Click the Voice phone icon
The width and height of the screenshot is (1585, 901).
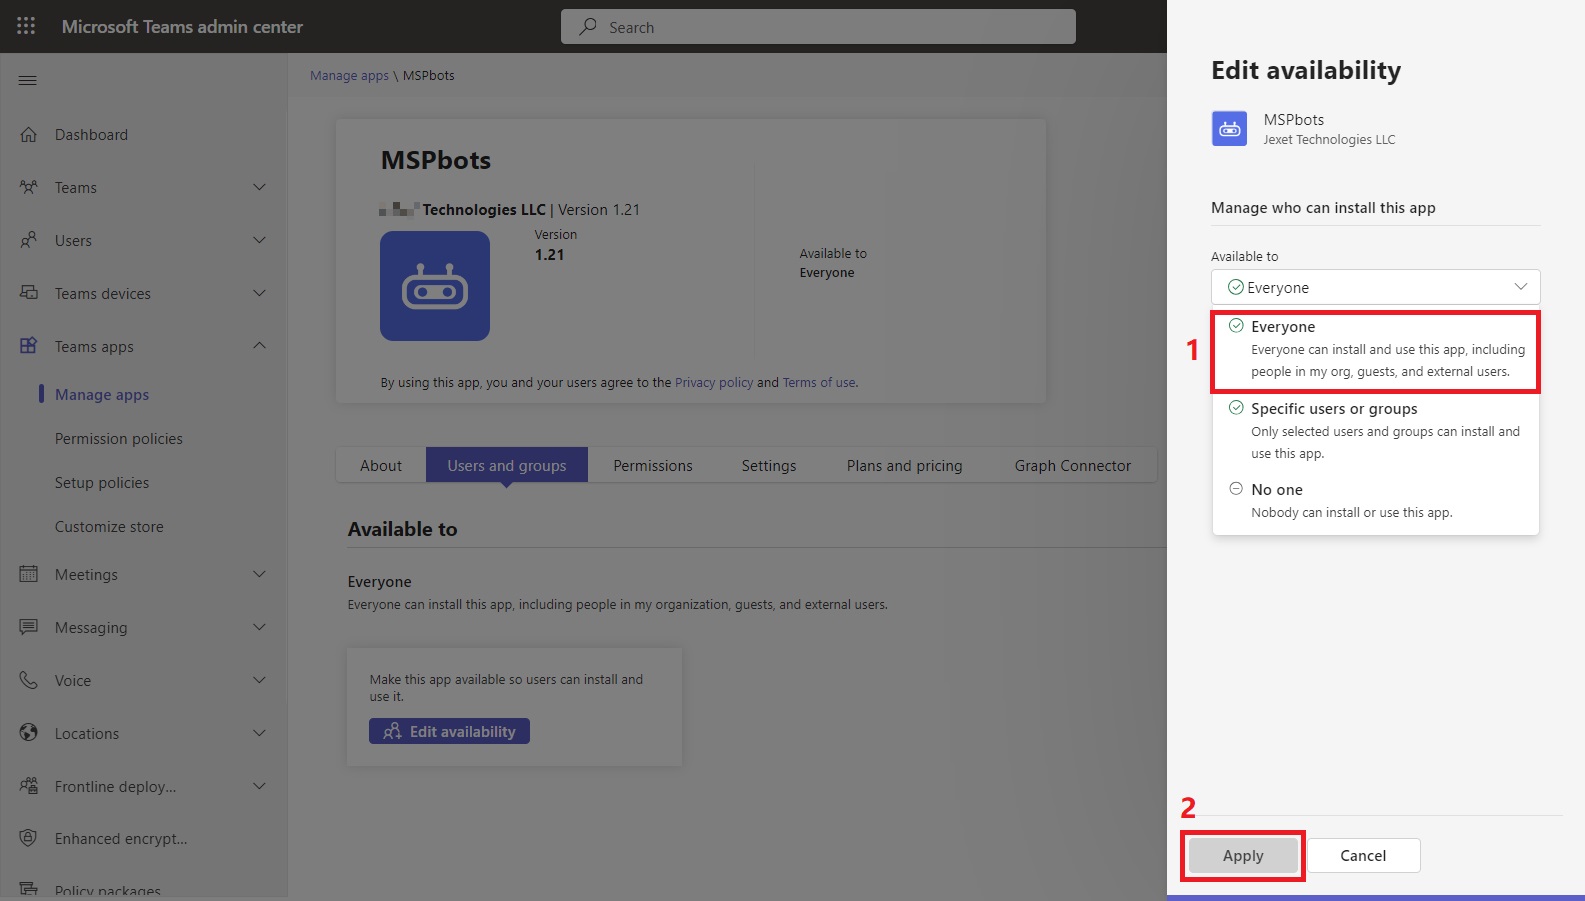coord(29,681)
